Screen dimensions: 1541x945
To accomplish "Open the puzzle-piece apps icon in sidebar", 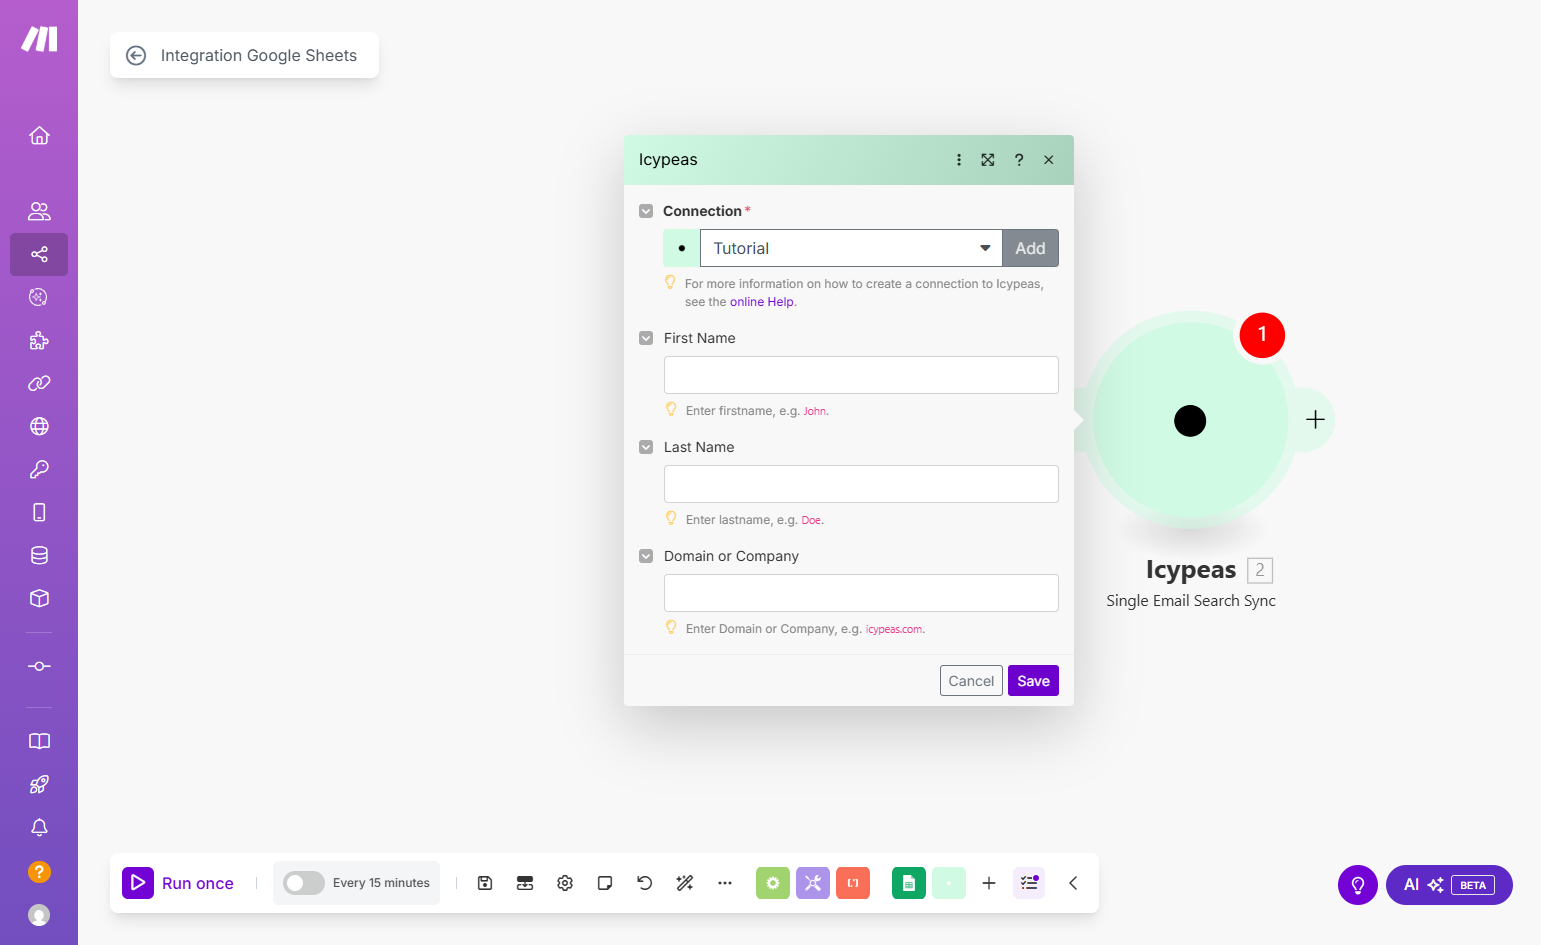I will click(x=39, y=340).
